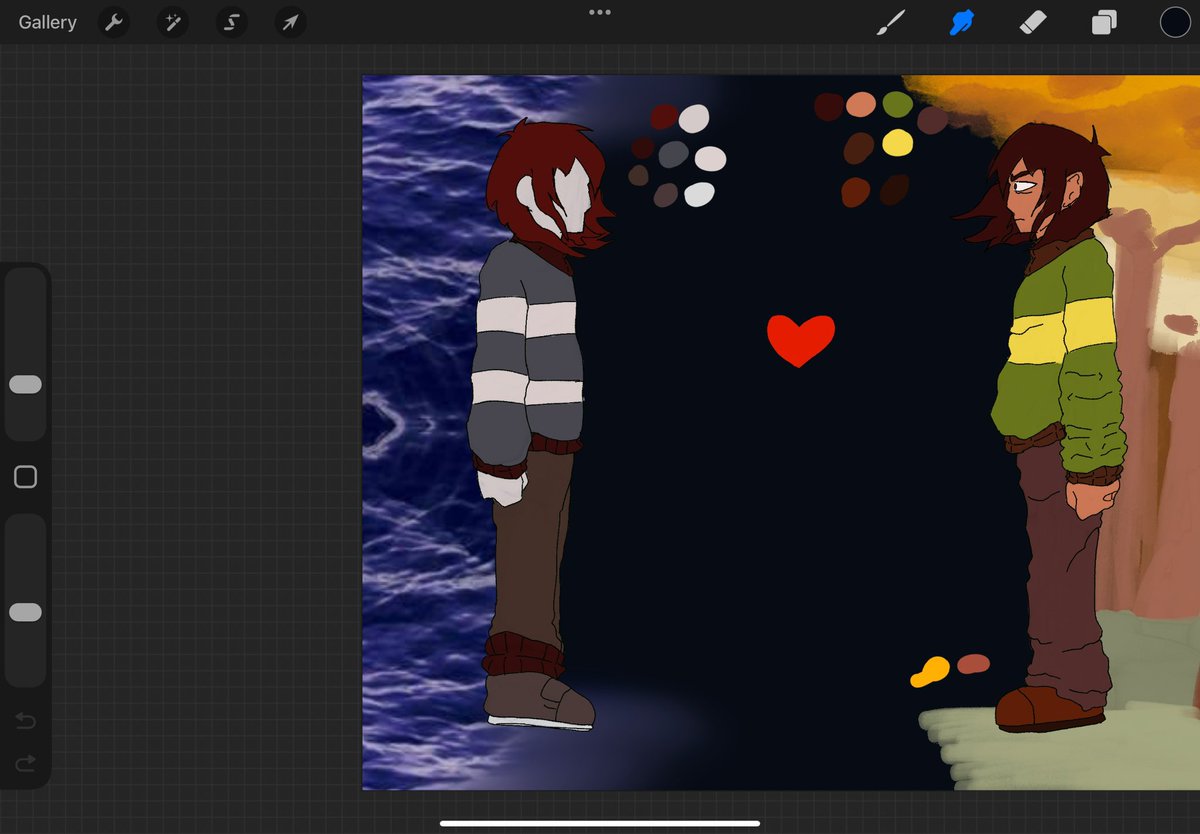Undo the last action with sidebar arrow
Screen dimensions: 1200x834
(x=25, y=721)
